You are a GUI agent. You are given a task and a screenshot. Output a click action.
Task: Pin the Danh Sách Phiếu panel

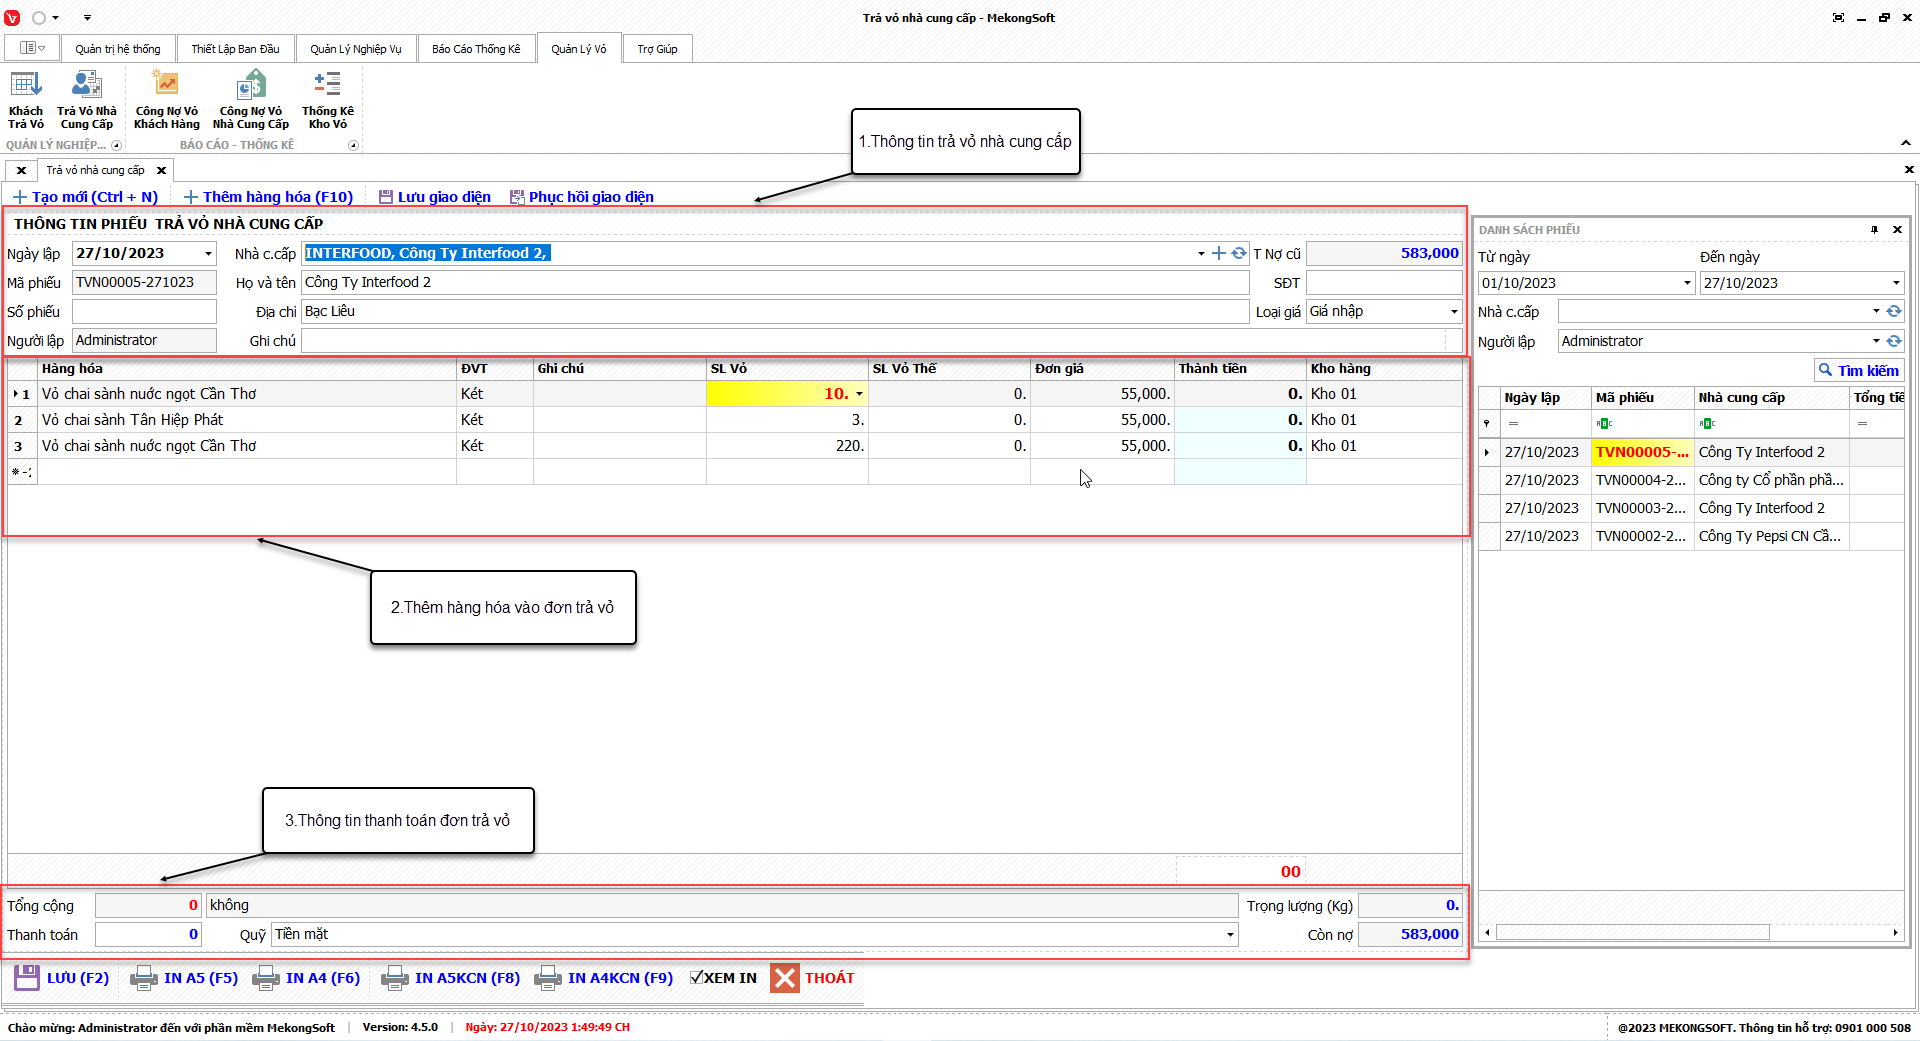click(x=1874, y=230)
